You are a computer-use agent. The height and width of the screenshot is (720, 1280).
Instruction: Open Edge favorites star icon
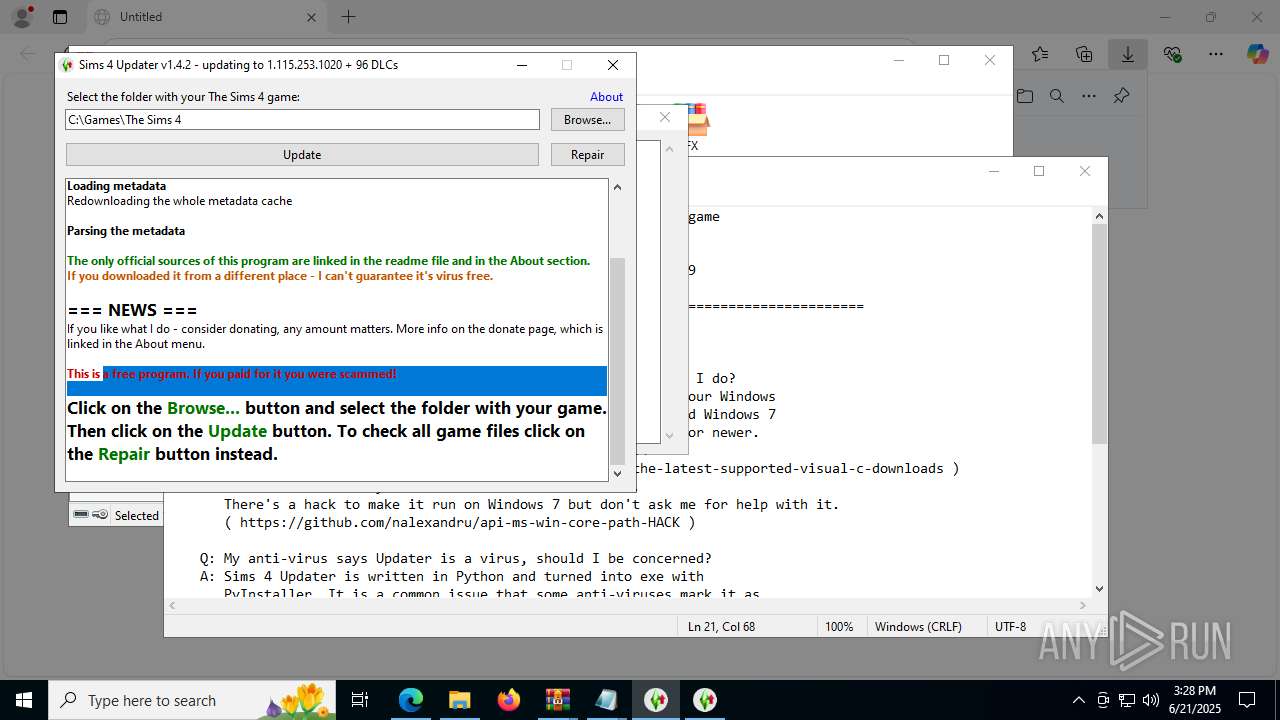pos(1040,55)
